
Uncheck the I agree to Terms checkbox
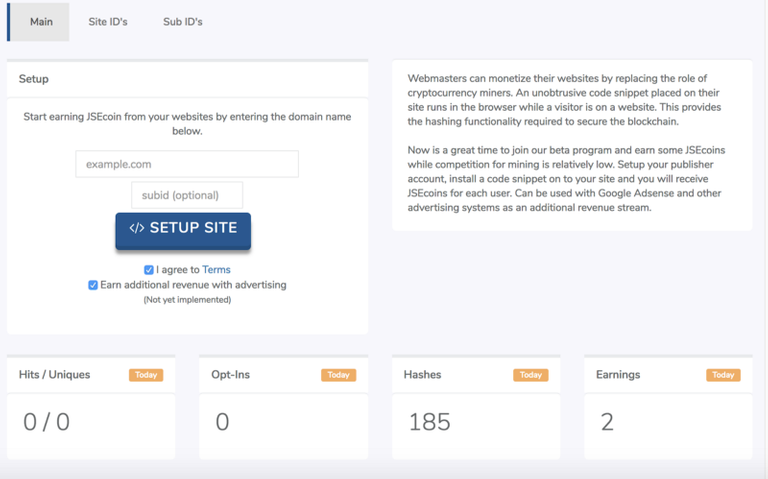coord(149,270)
